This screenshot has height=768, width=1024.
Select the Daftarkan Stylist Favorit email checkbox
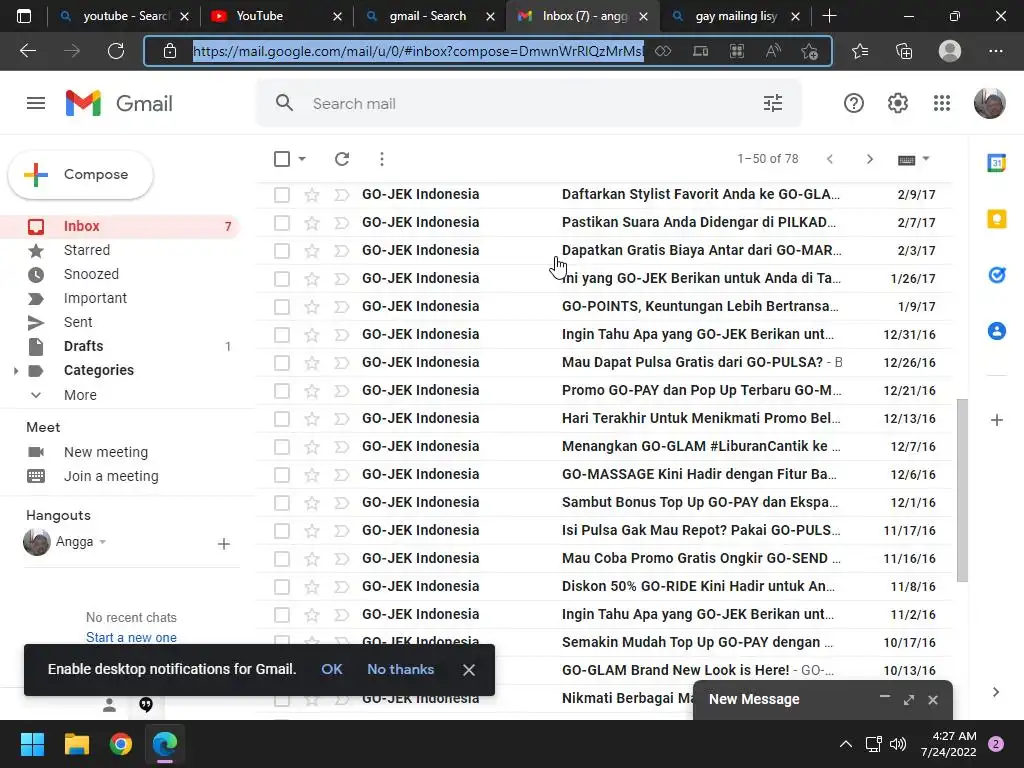tap(282, 195)
